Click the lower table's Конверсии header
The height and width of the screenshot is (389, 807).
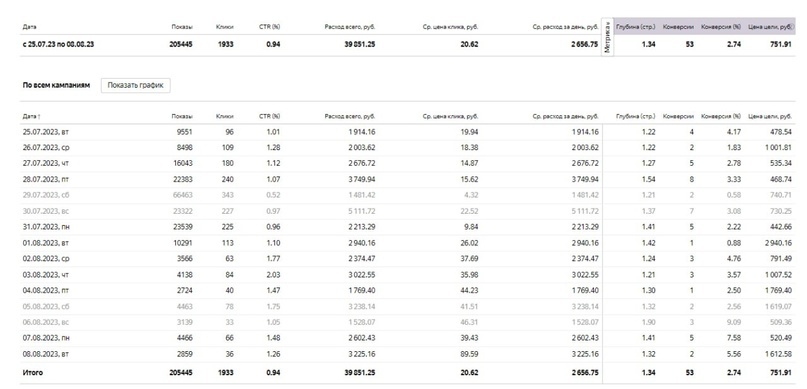click(x=678, y=116)
